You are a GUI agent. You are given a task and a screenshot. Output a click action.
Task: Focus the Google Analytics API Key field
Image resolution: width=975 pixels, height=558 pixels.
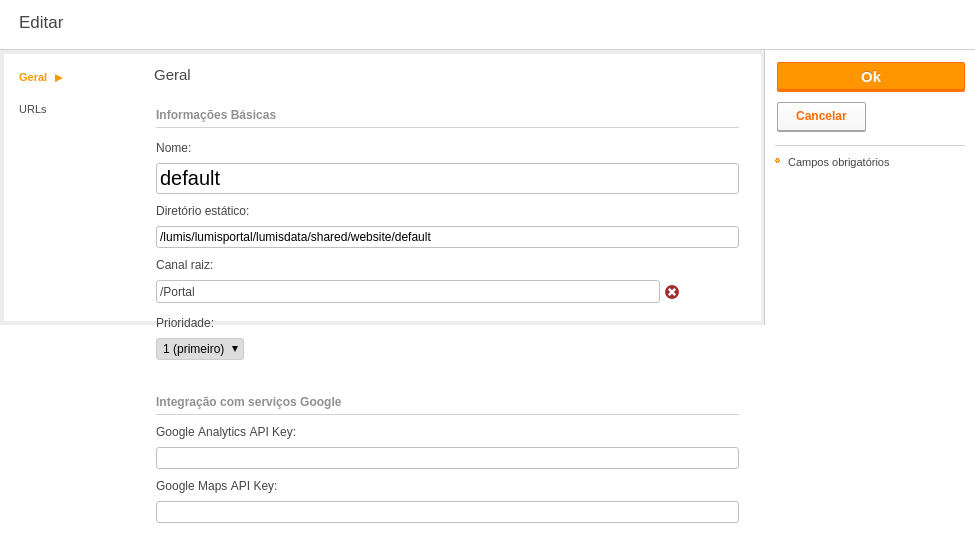[447, 458]
